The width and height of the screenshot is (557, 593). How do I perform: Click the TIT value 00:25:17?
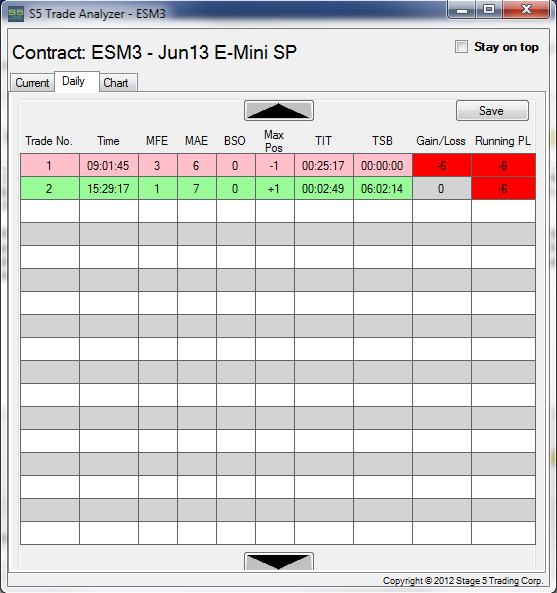point(324,165)
